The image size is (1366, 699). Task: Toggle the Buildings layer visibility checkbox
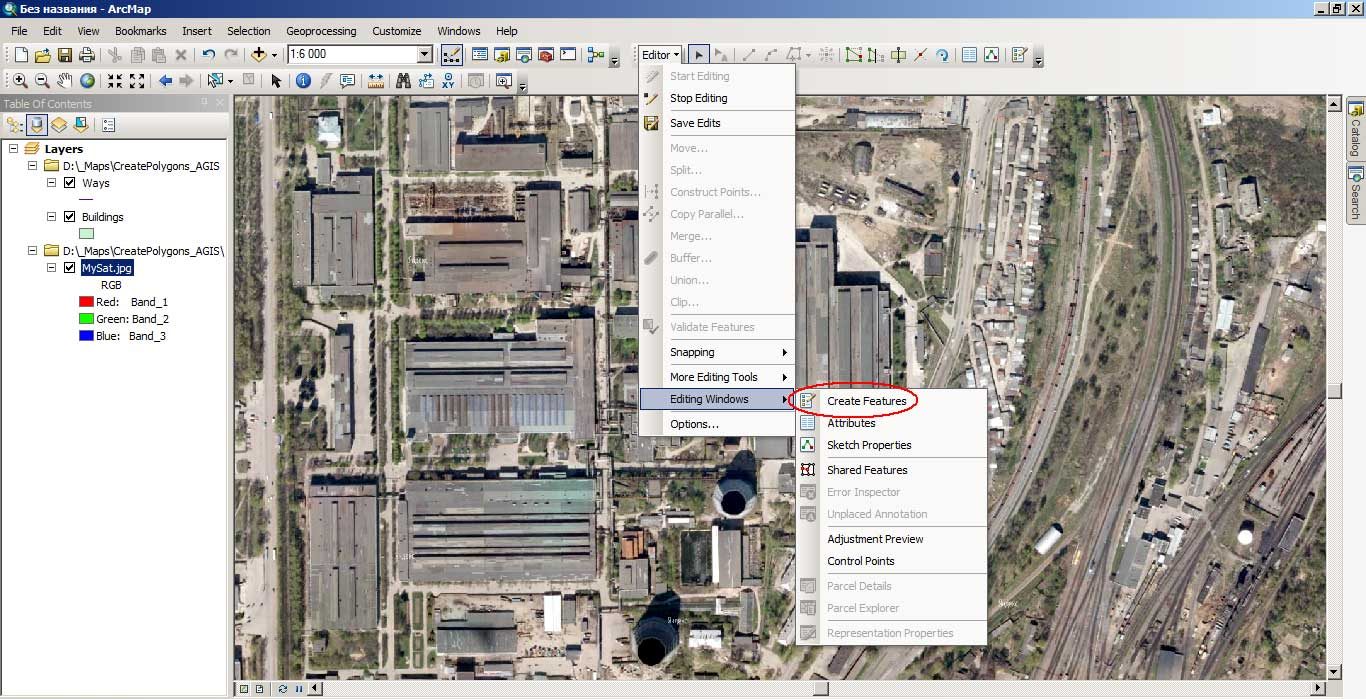69,217
